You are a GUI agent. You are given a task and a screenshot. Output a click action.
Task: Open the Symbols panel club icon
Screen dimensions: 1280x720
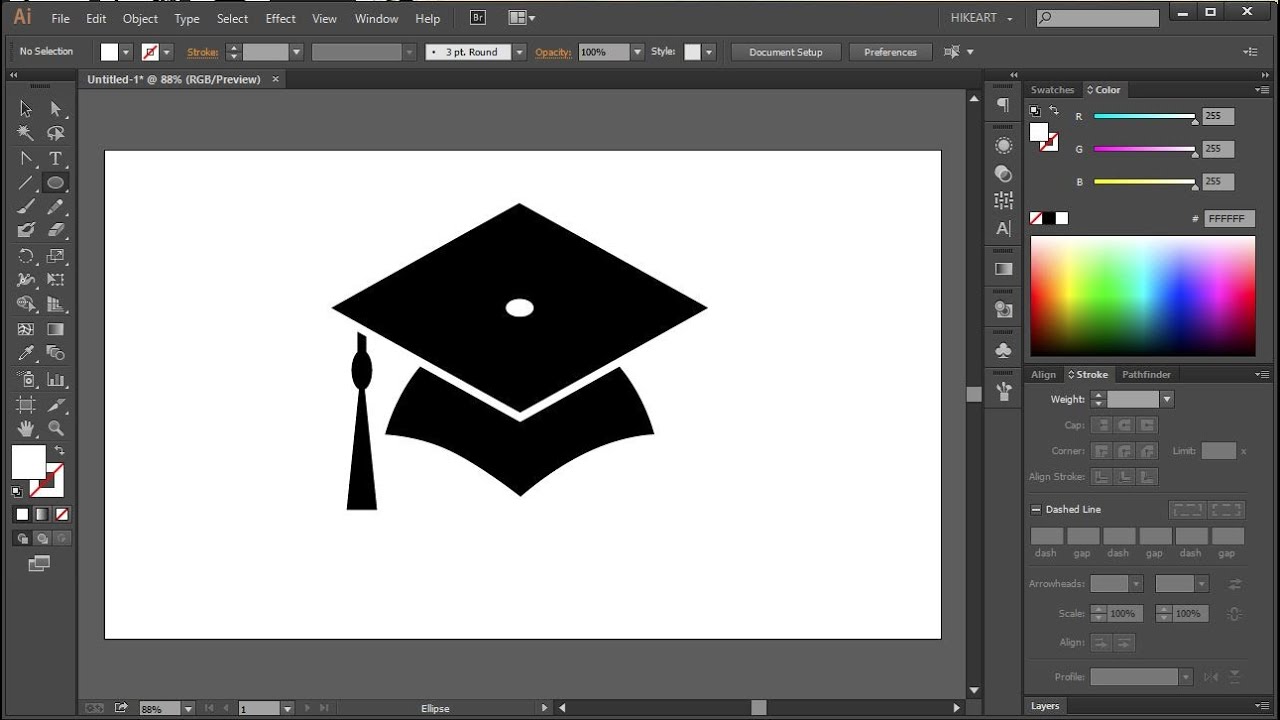1003,350
